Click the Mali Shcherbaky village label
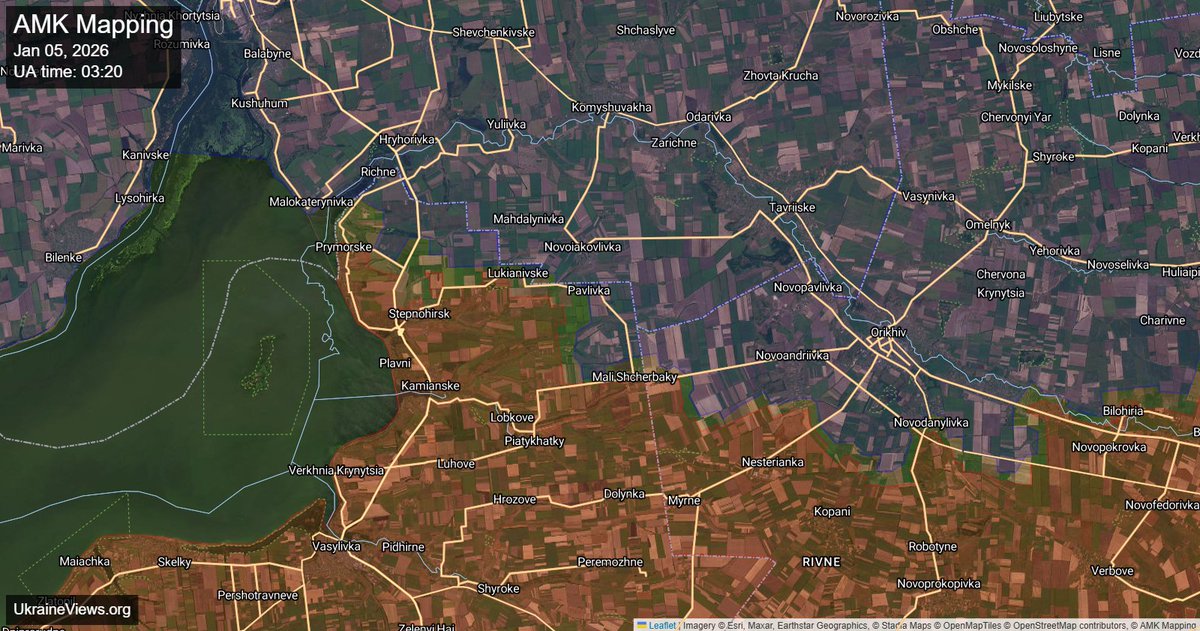This screenshot has width=1200, height=631. pos(635,377)
